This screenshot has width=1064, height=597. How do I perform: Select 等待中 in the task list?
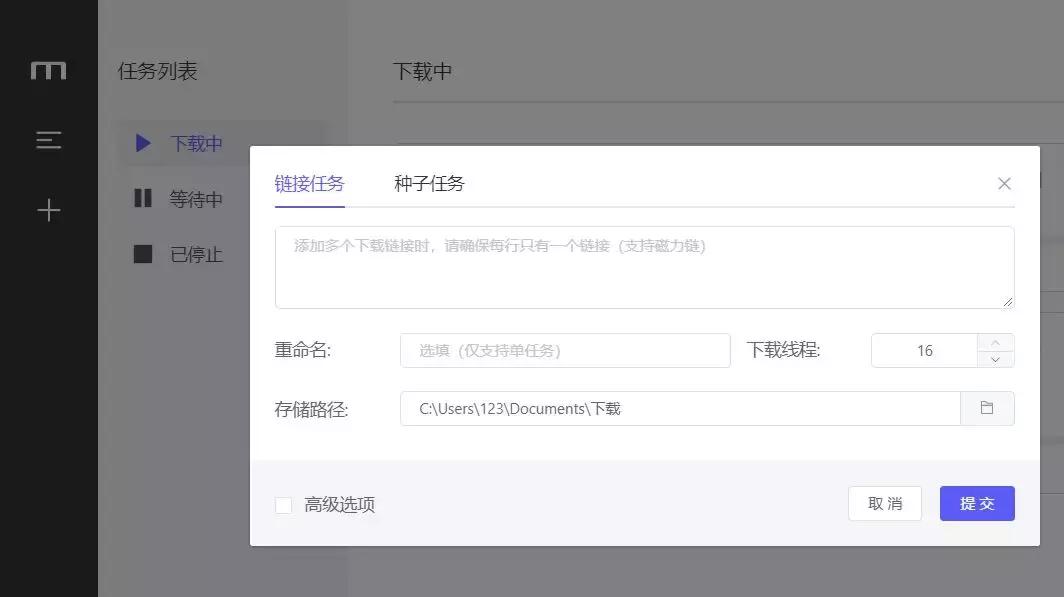[197, 199]
